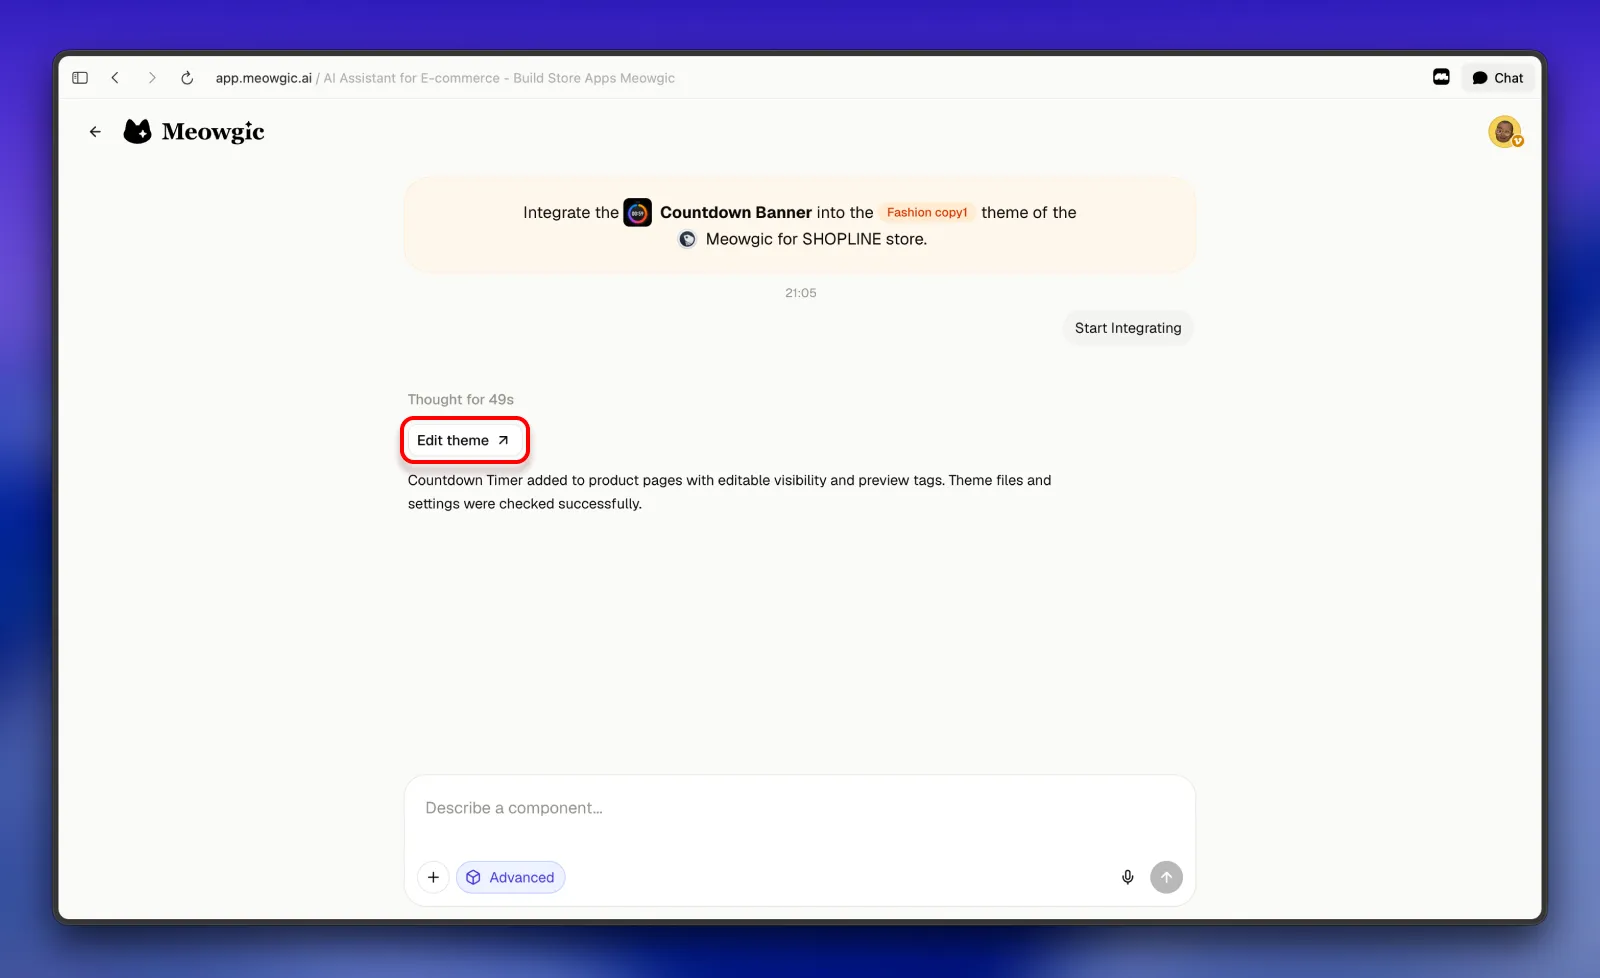Open the browser extension icon beside Chat
Viewport: 1600px width, 978px height.
click(x=1441, y=77)
